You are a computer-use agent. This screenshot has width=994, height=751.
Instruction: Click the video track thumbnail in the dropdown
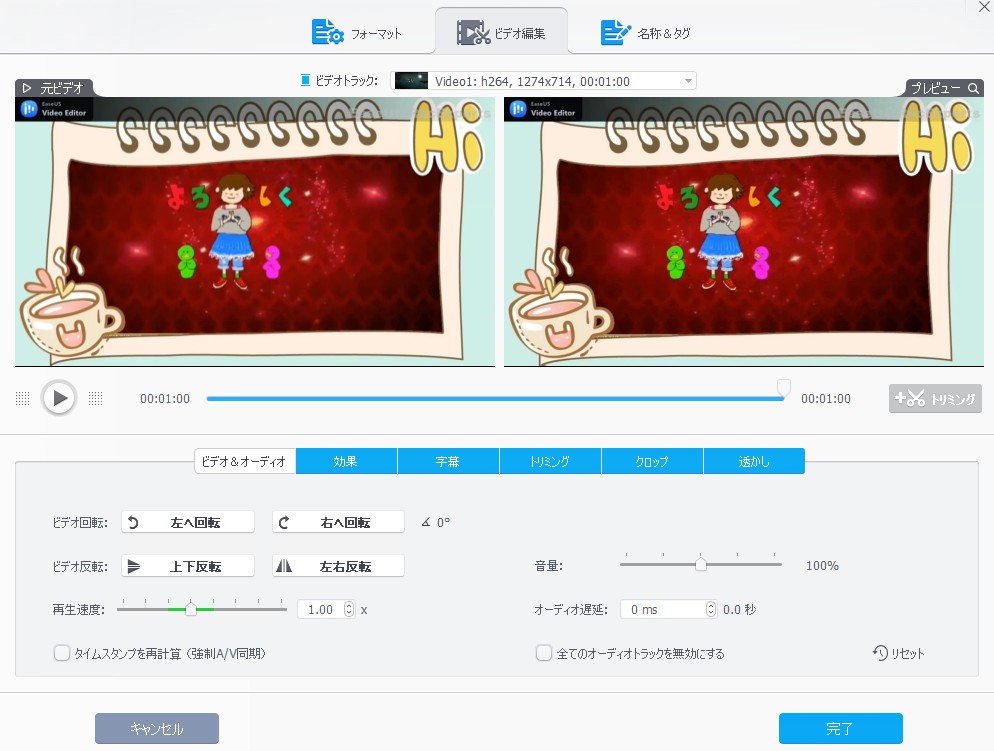pos(411,80)
